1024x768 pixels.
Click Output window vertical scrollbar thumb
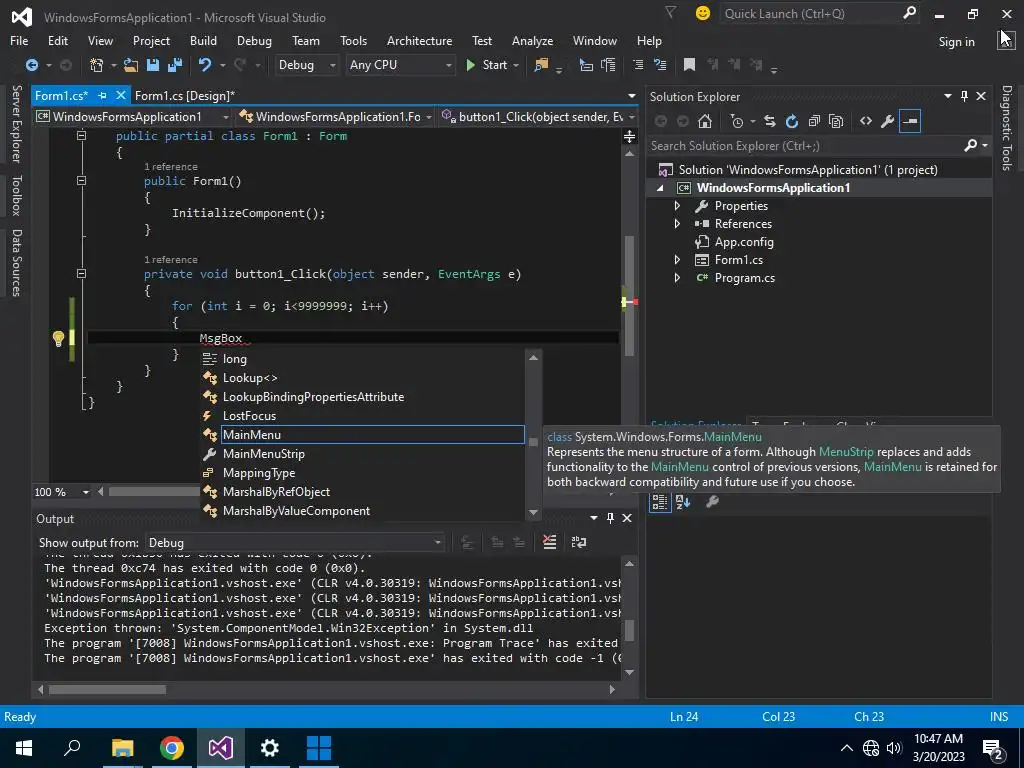click(x=630, y=631)
